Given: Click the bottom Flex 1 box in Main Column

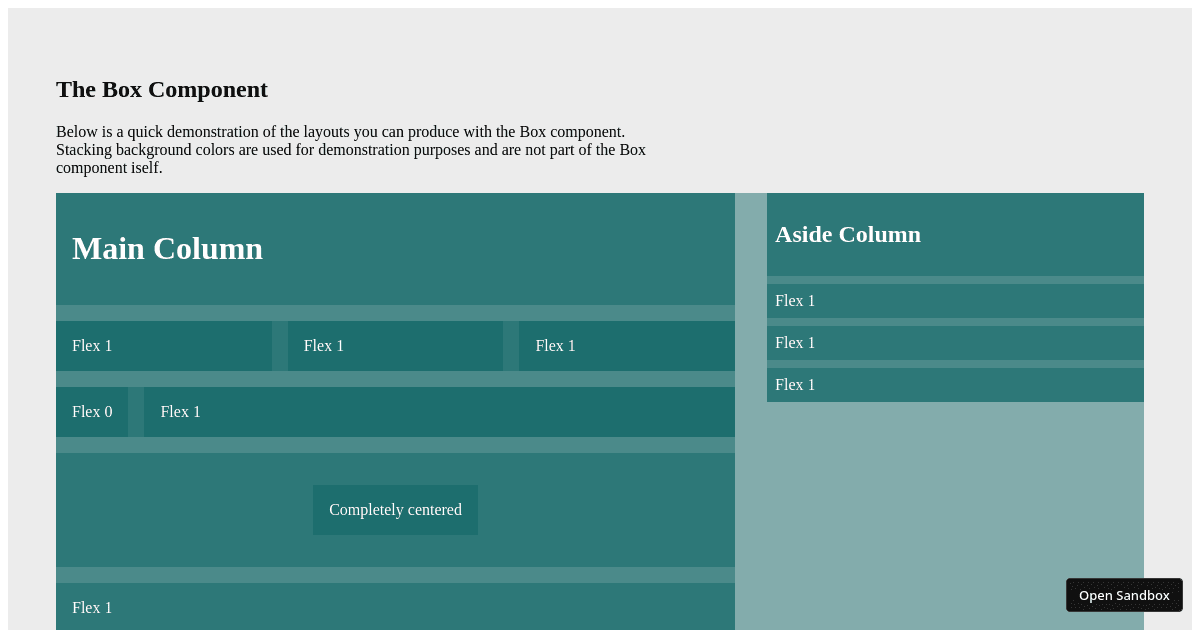Looking at the screenshot, I should (x=395, y=607).
